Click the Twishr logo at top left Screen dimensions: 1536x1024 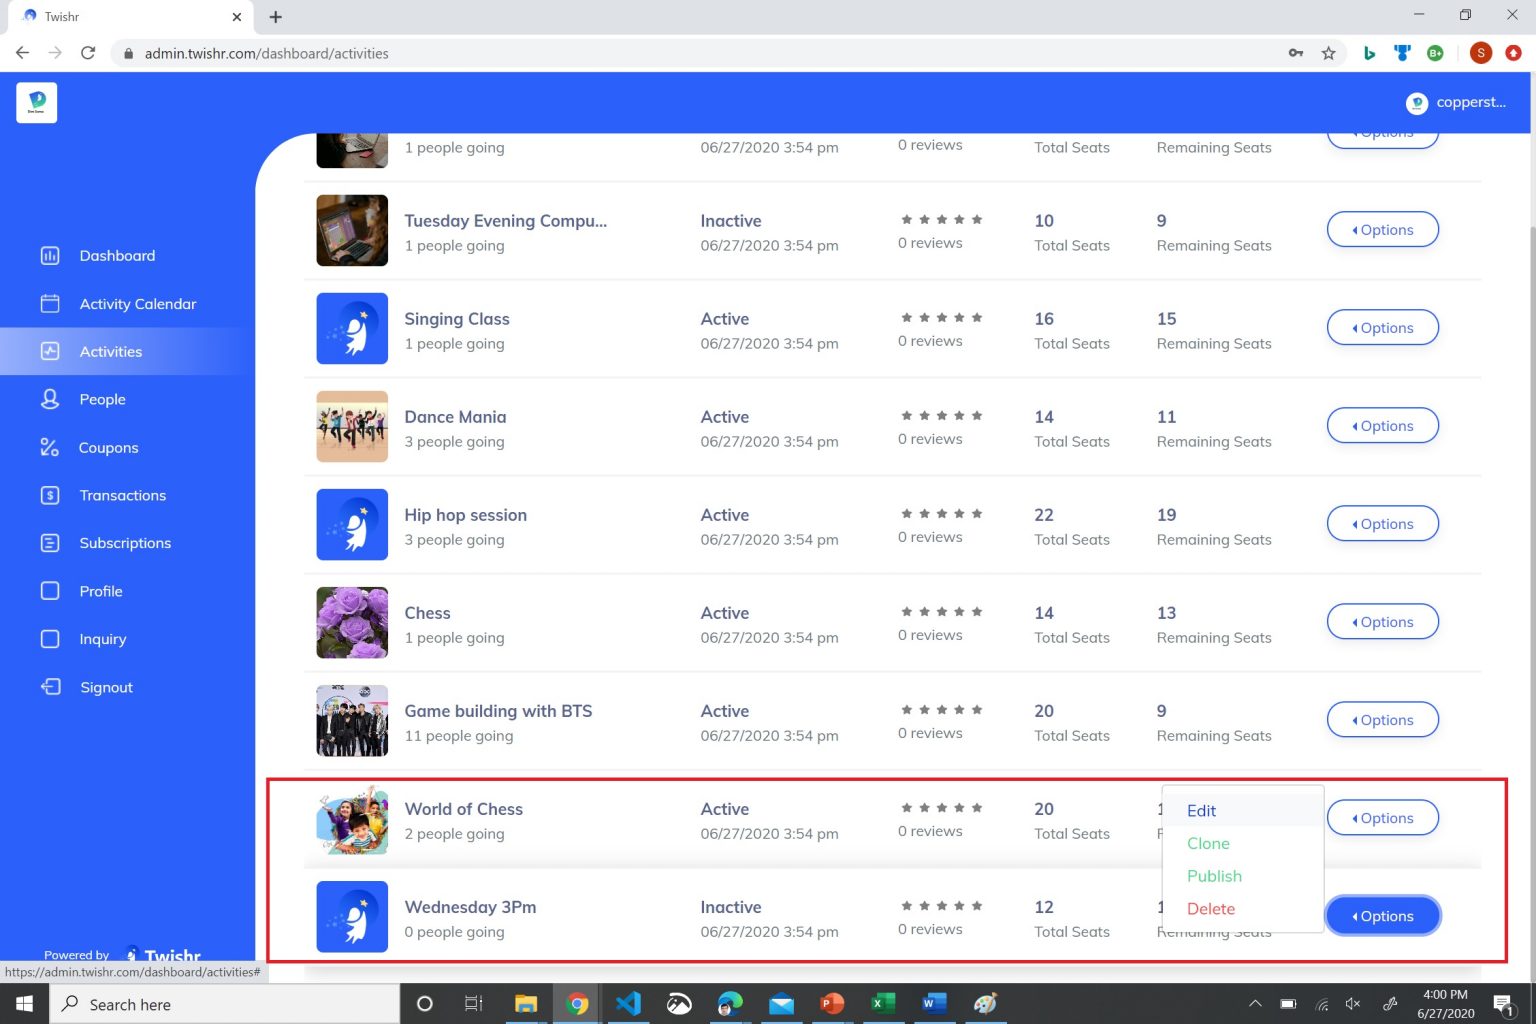coord(37,103)
